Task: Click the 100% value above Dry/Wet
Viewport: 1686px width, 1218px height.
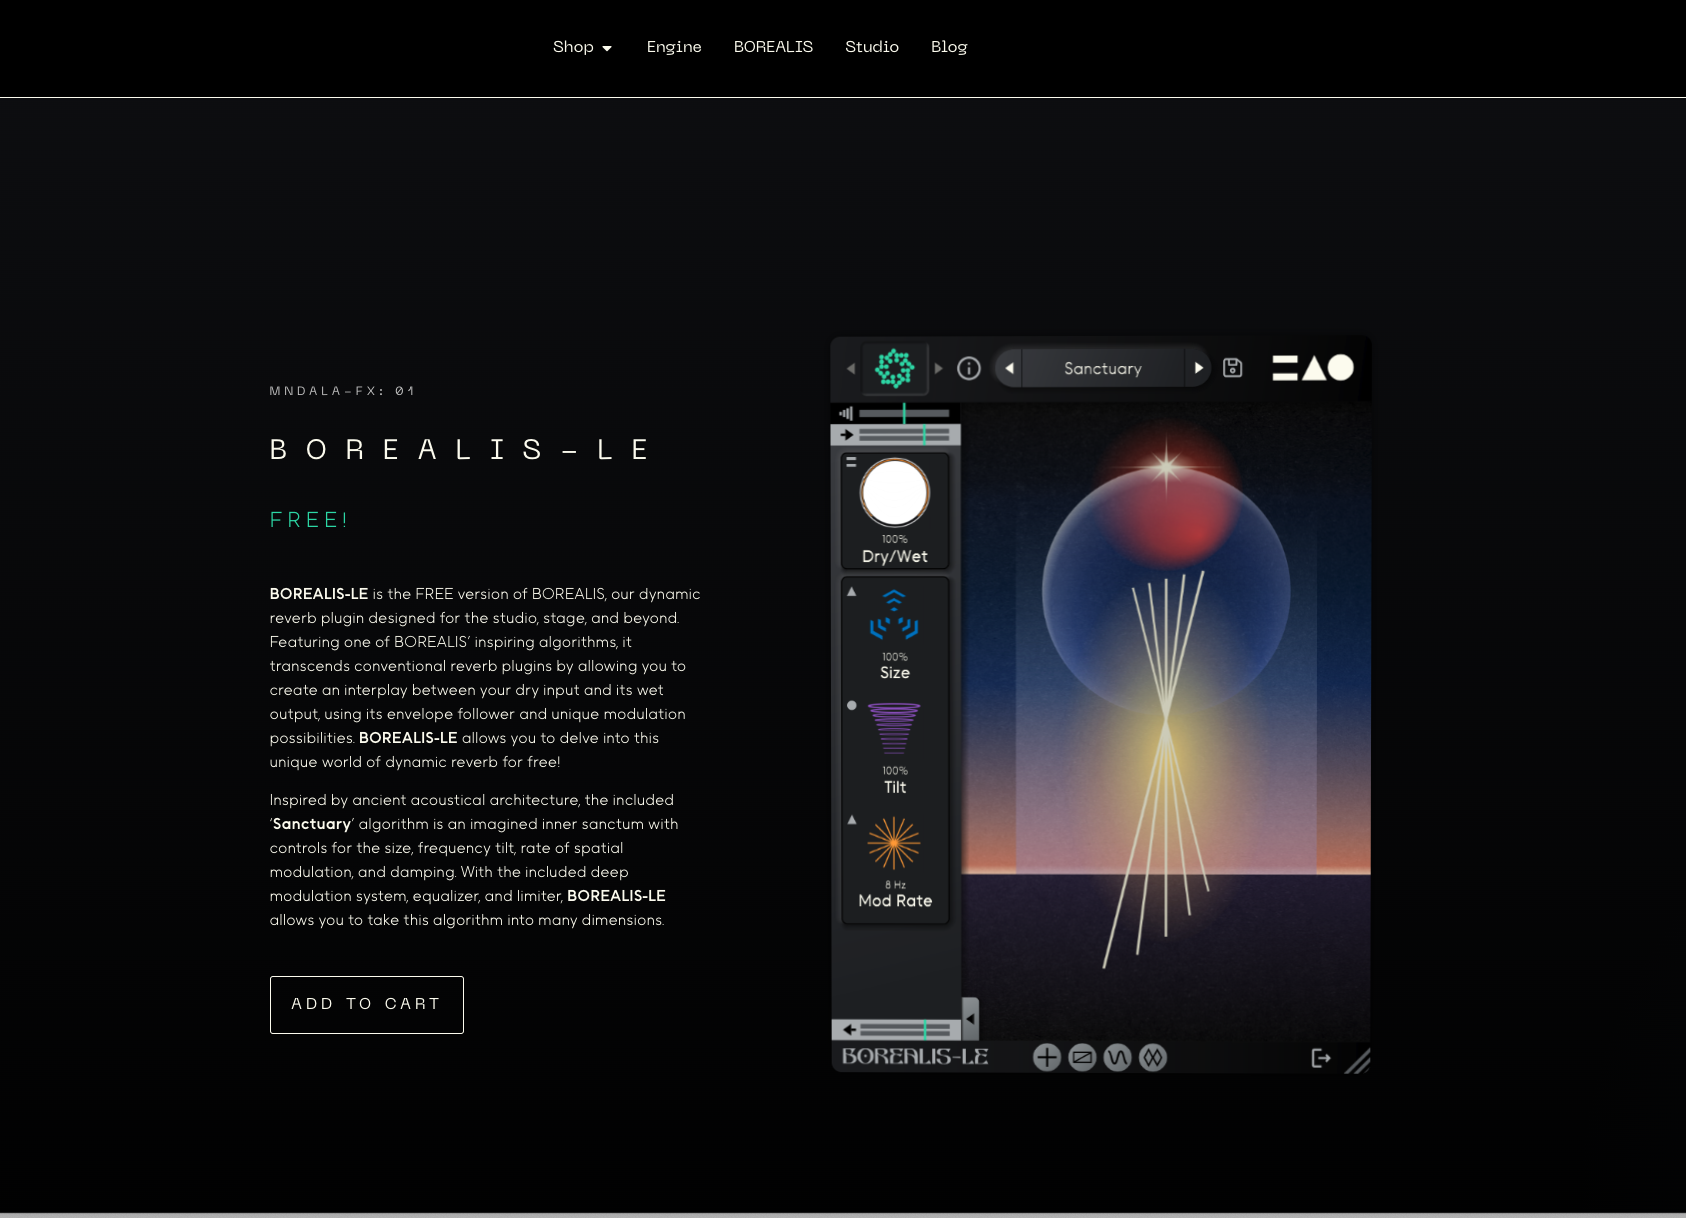Action: click(895, 539)
